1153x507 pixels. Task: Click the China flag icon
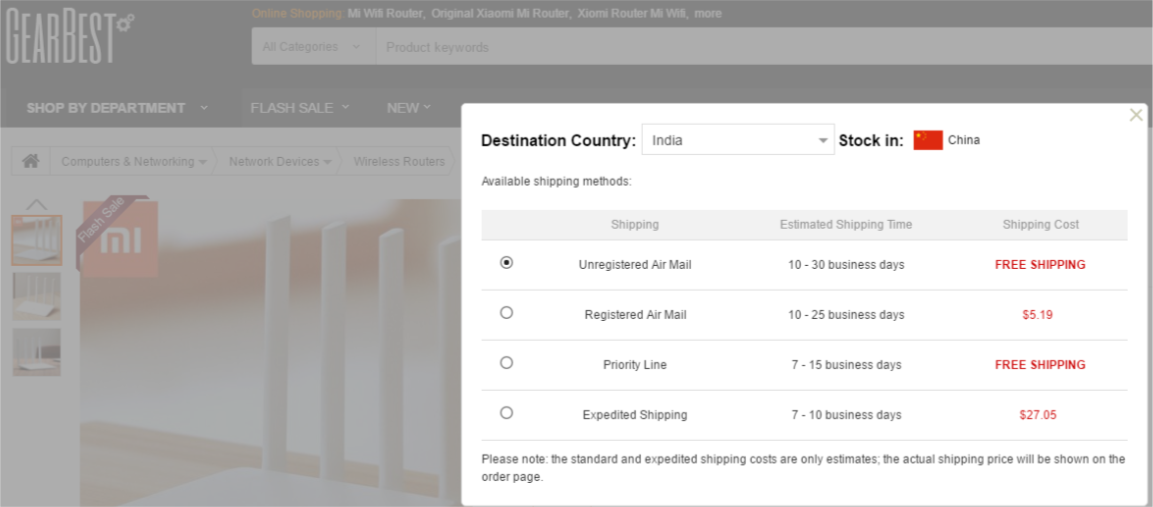tap(927, 140)
